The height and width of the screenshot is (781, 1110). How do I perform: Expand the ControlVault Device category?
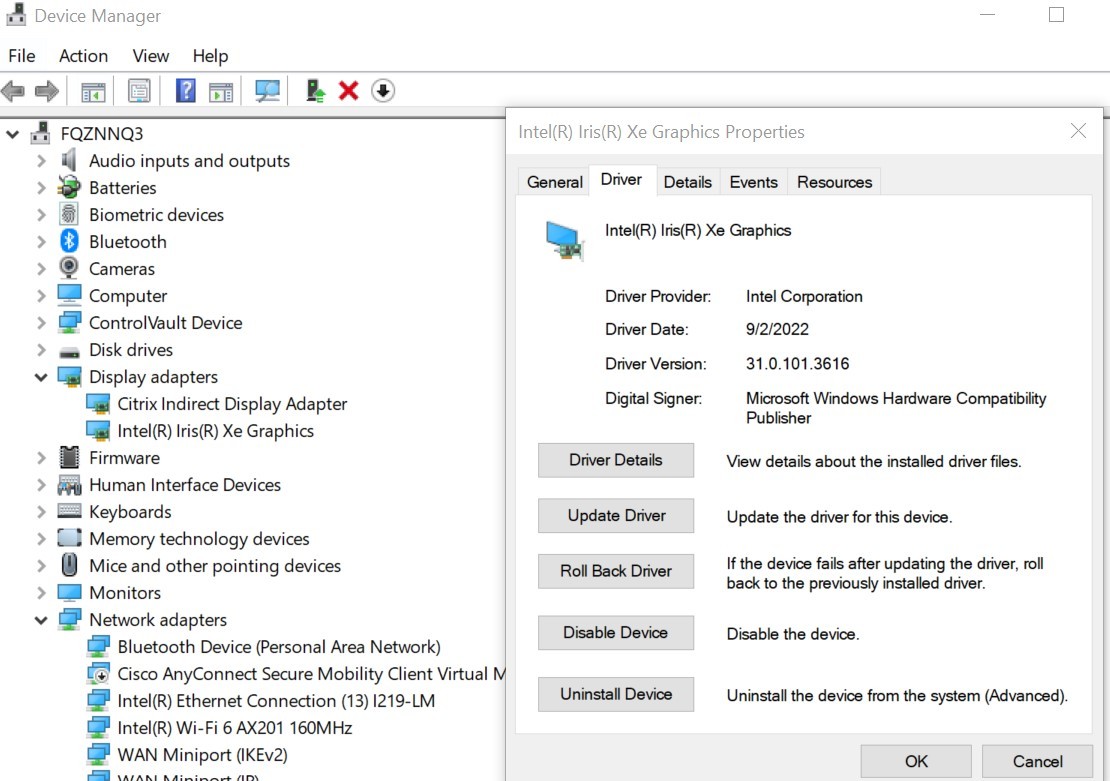(x=41, y=323)
